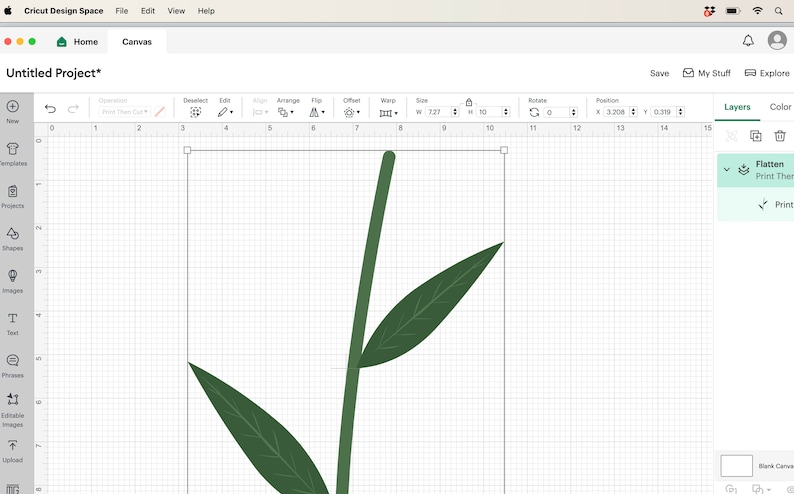Click the group icon in Layers panel
This screenshot has width=794, height=494.
(x=731, y=136)
